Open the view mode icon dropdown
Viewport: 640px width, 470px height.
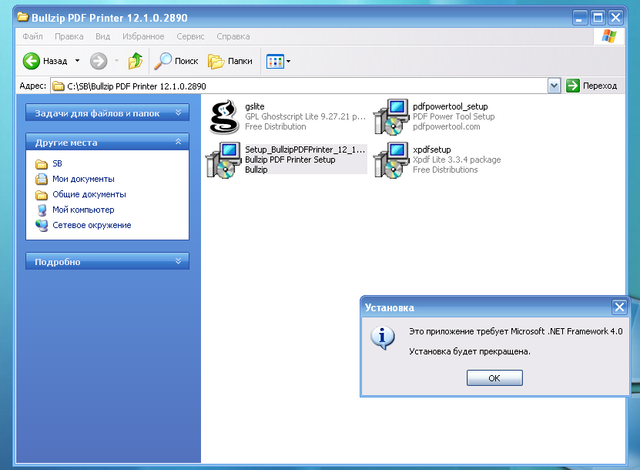278,62
